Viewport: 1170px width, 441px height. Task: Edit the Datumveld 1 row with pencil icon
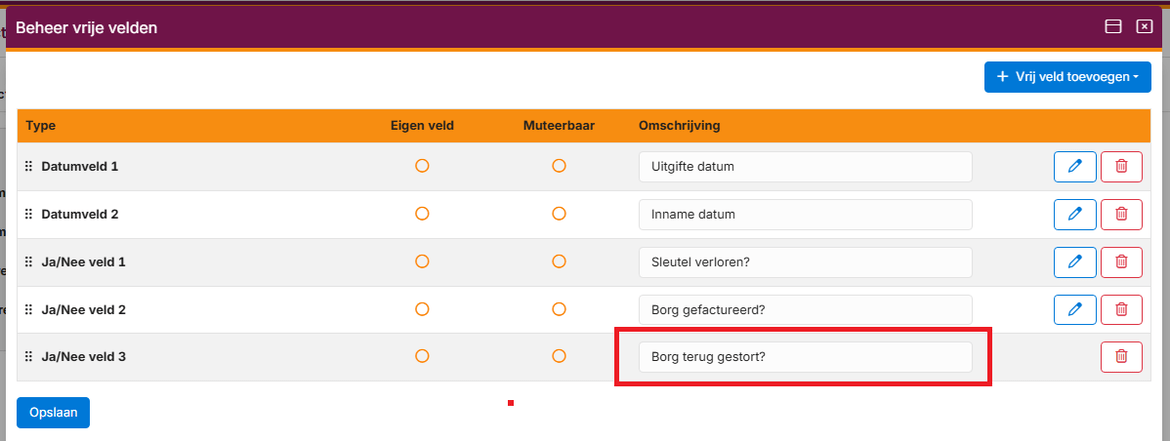click(1075, 166)
